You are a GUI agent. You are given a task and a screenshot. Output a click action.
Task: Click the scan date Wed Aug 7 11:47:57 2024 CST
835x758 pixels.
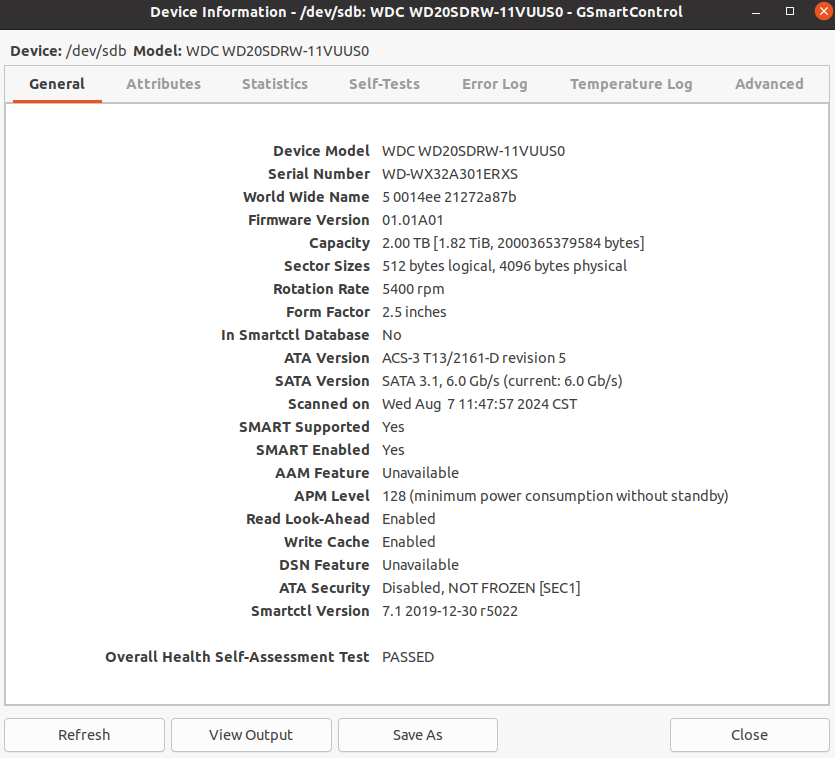coord(479,404)
